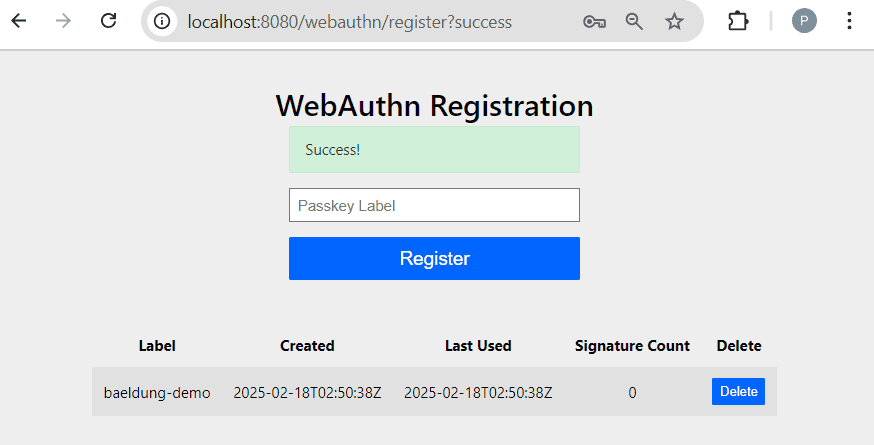View site information icon in address bar
Image resolution: width=874 pixels, height=445 pixels.
(x=162, y=21)
